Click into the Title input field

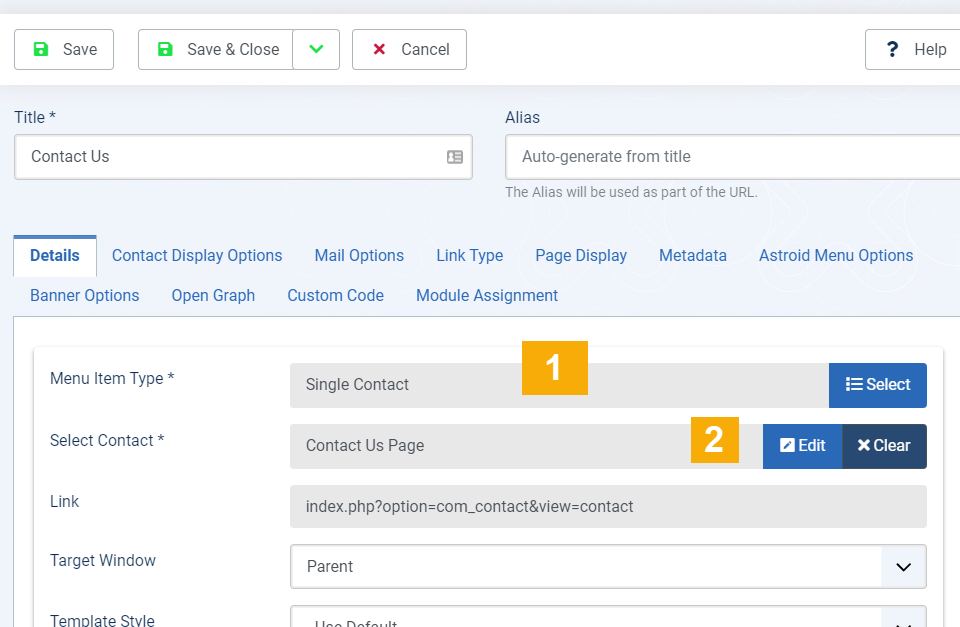[230, 157]
